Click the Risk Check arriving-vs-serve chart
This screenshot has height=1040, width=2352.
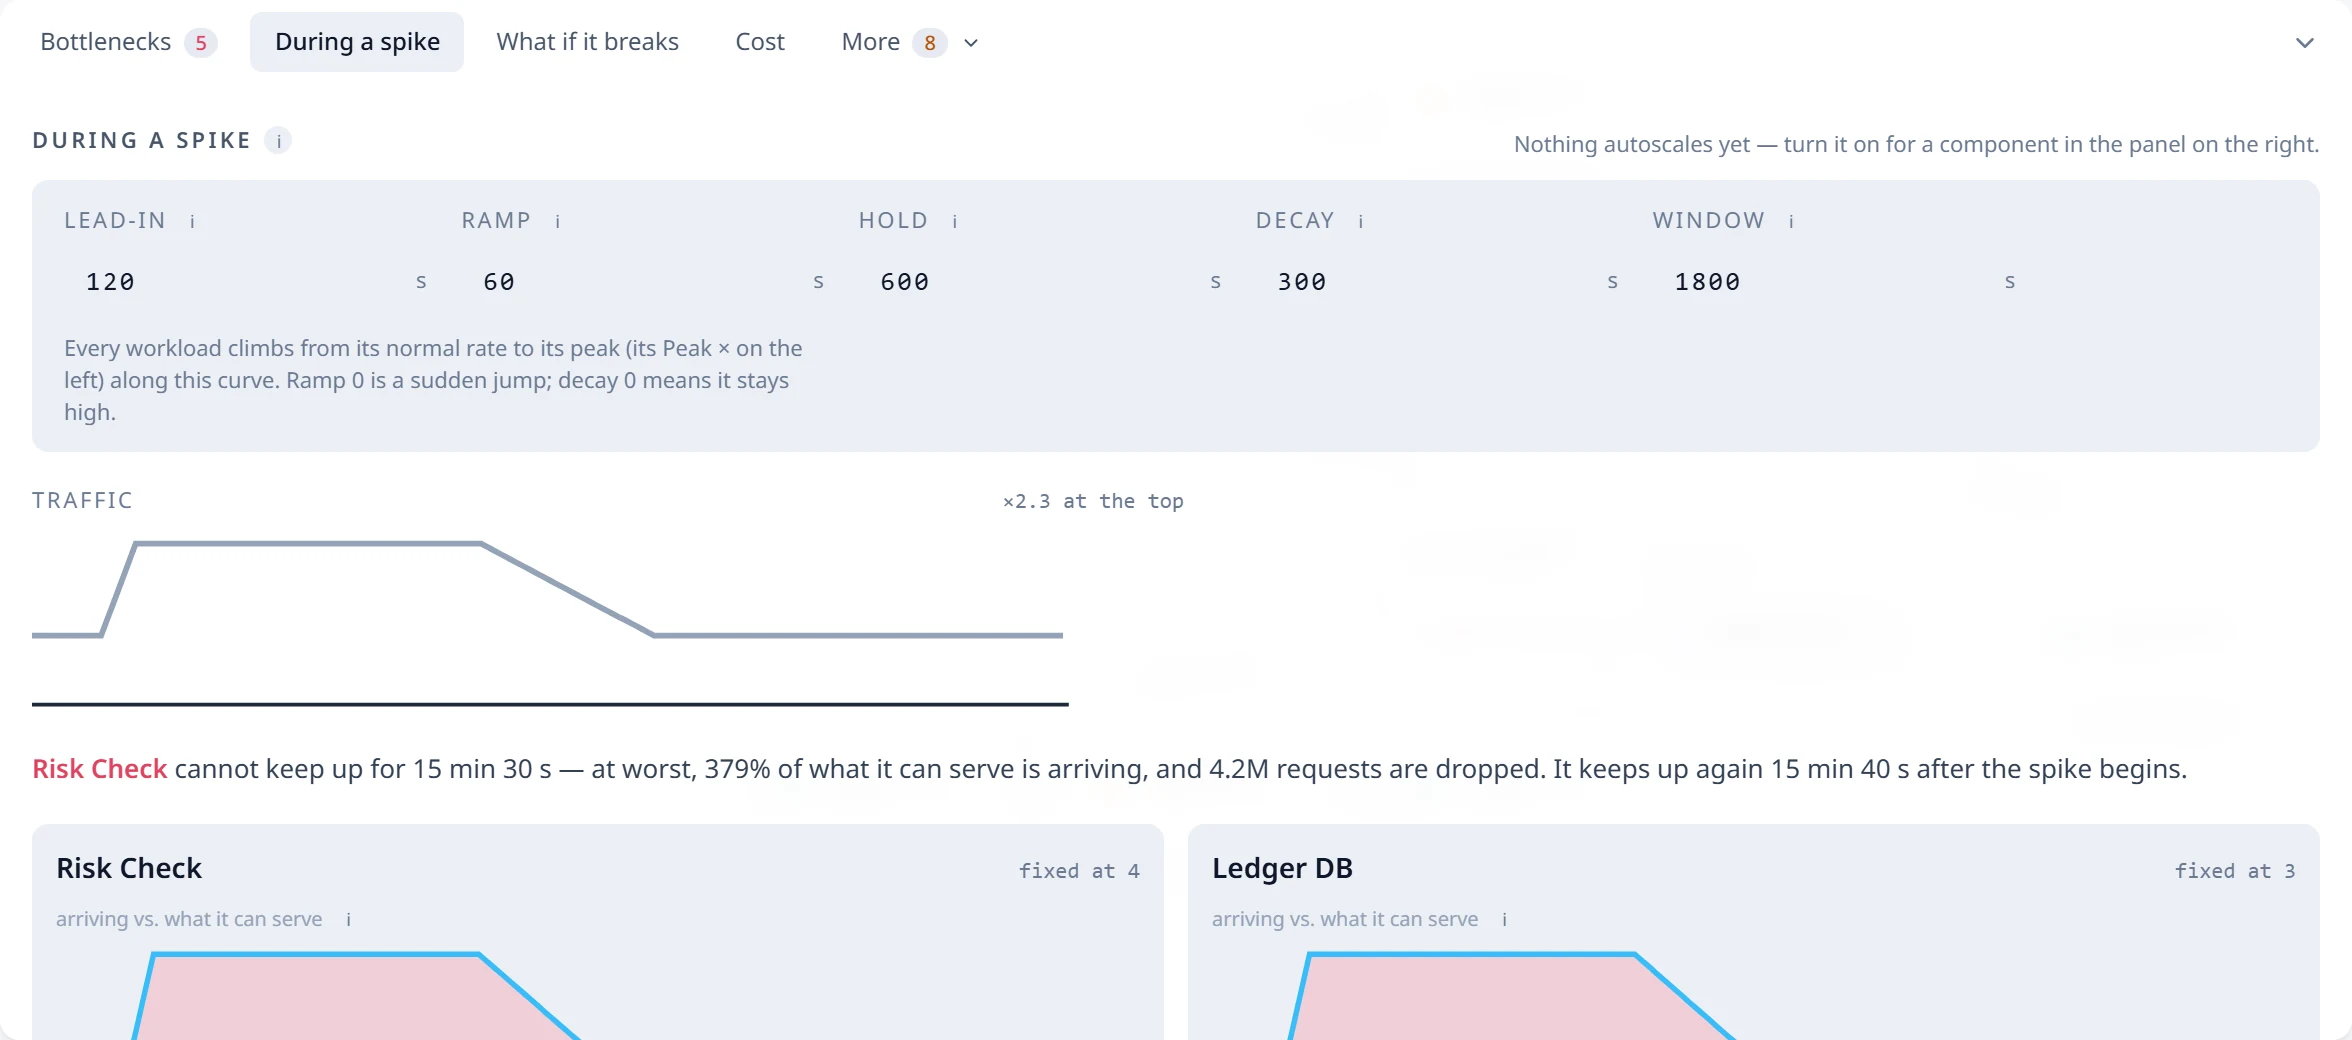click(598, 994)
